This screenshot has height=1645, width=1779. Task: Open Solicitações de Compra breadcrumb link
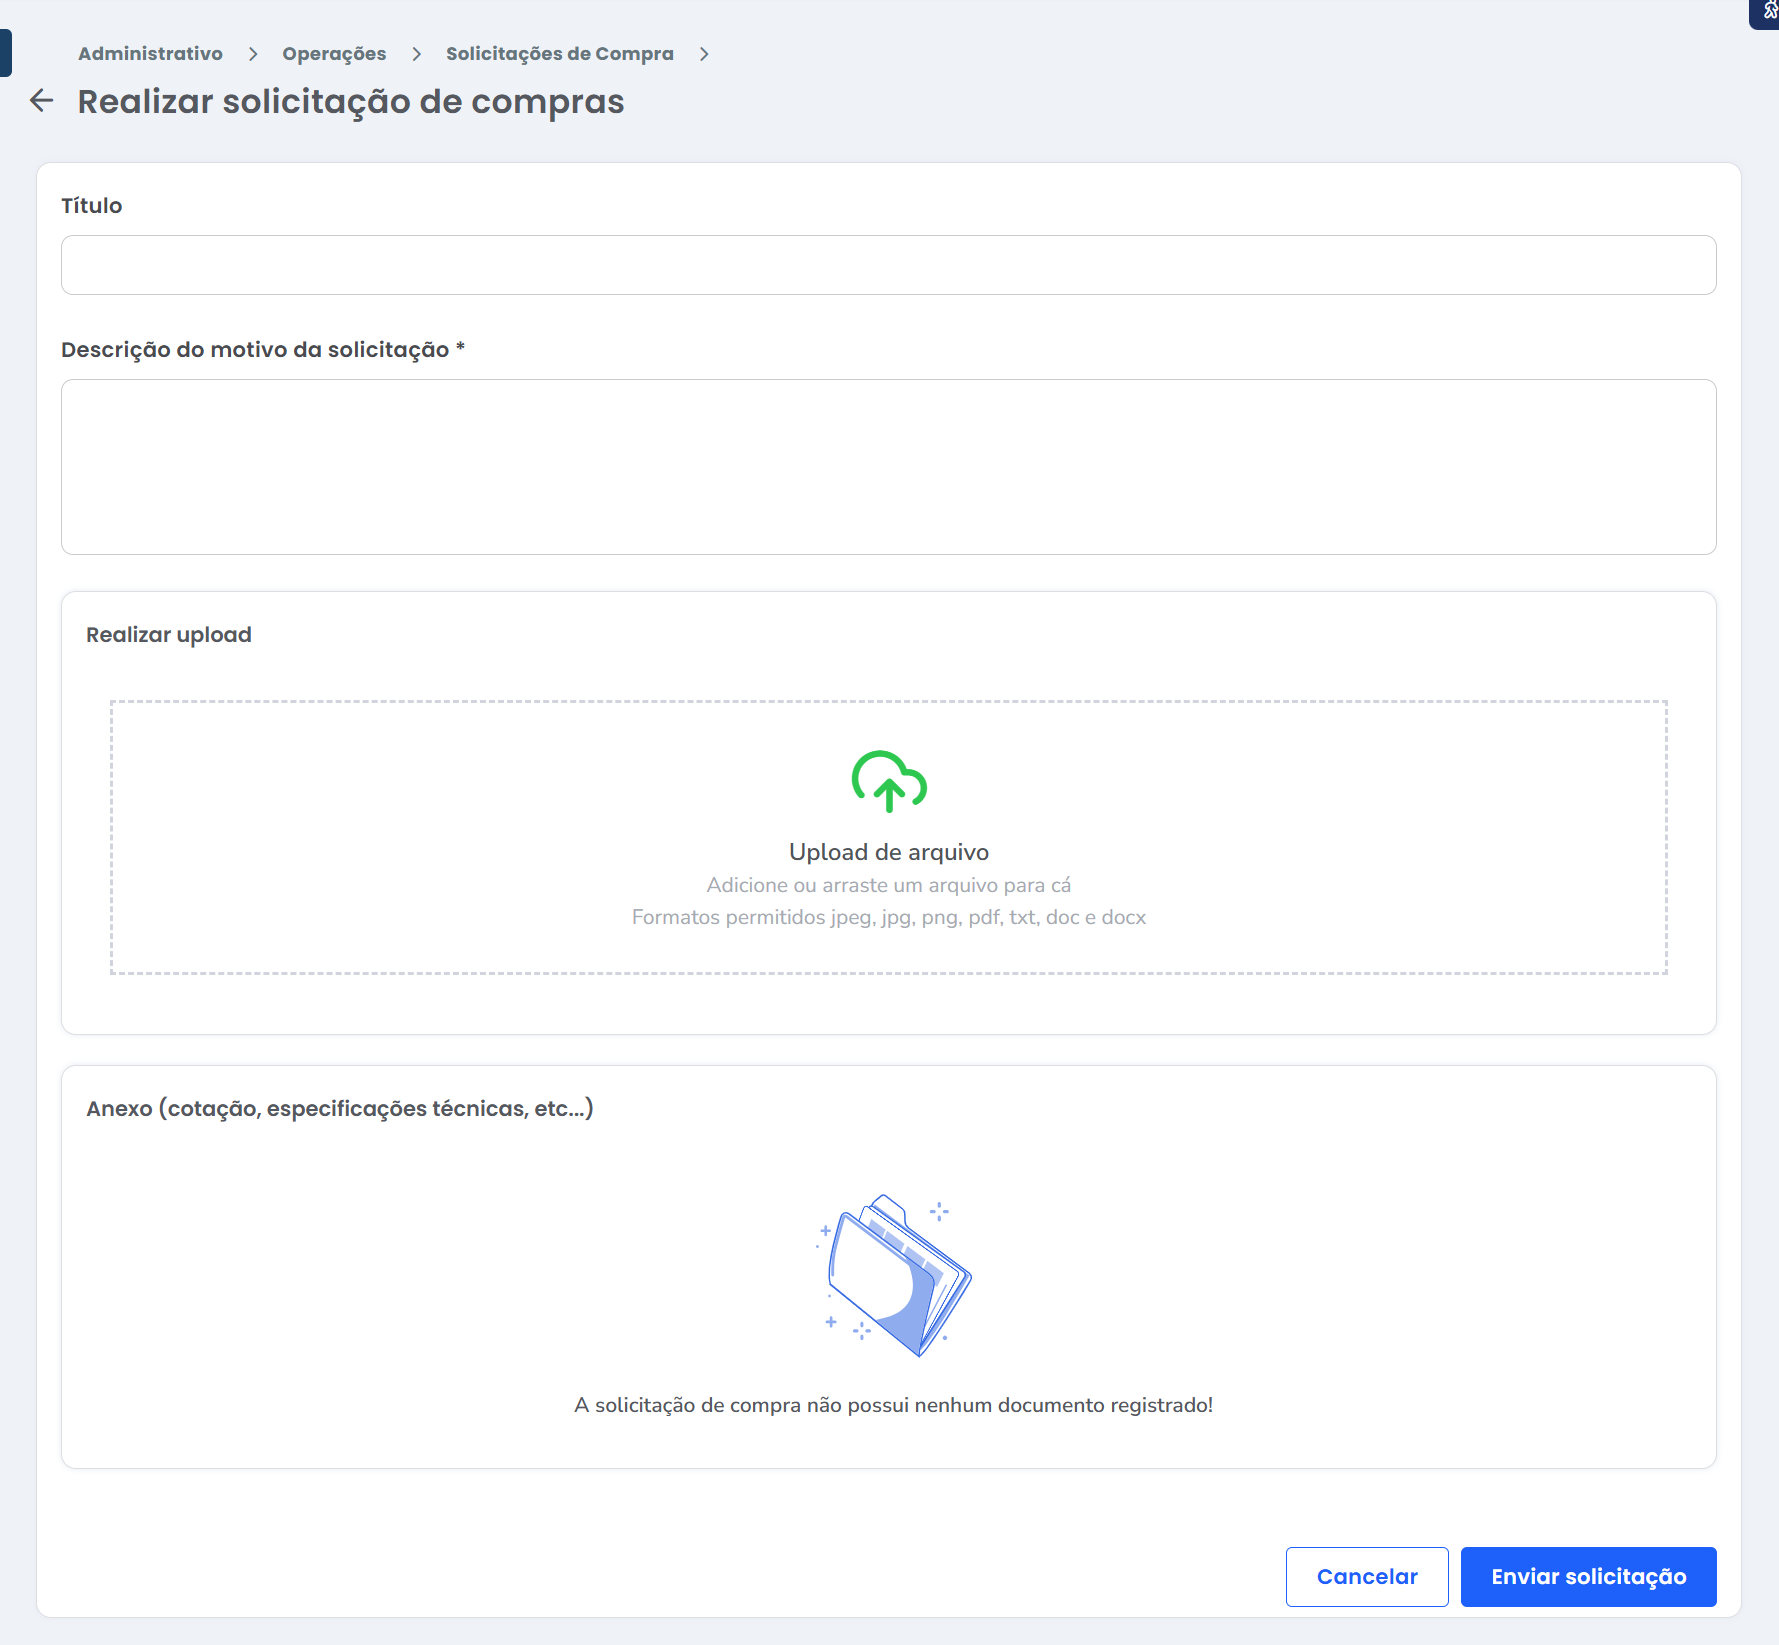[559, 54]
